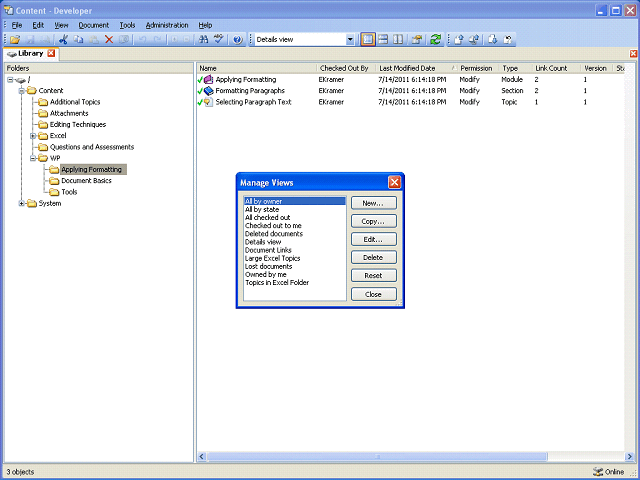Click the Cut scissors icon
640x480 pixels.
click(63, 40)
